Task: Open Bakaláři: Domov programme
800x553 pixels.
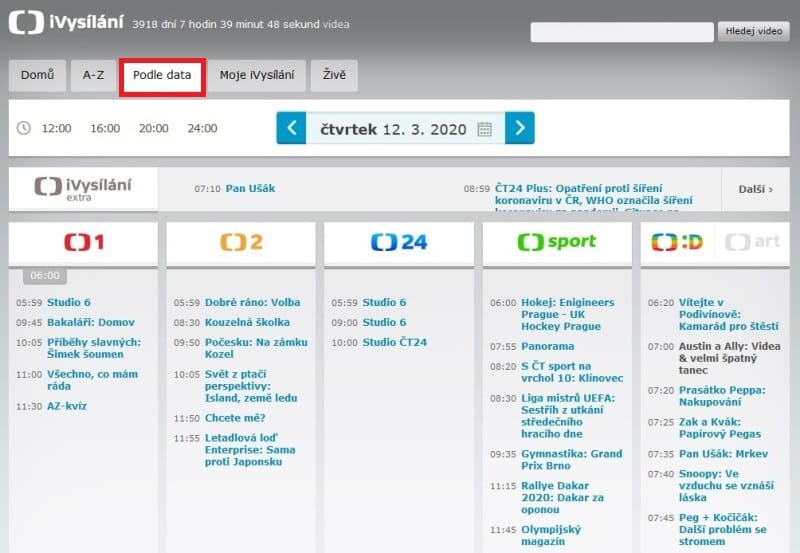Action: click(91, 322)
